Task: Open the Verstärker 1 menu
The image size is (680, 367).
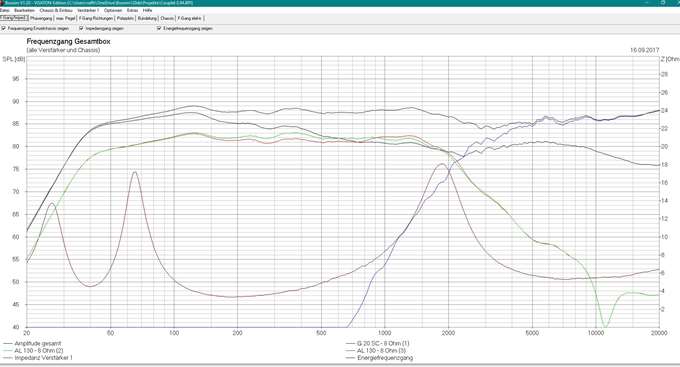Action: (88, 10)
